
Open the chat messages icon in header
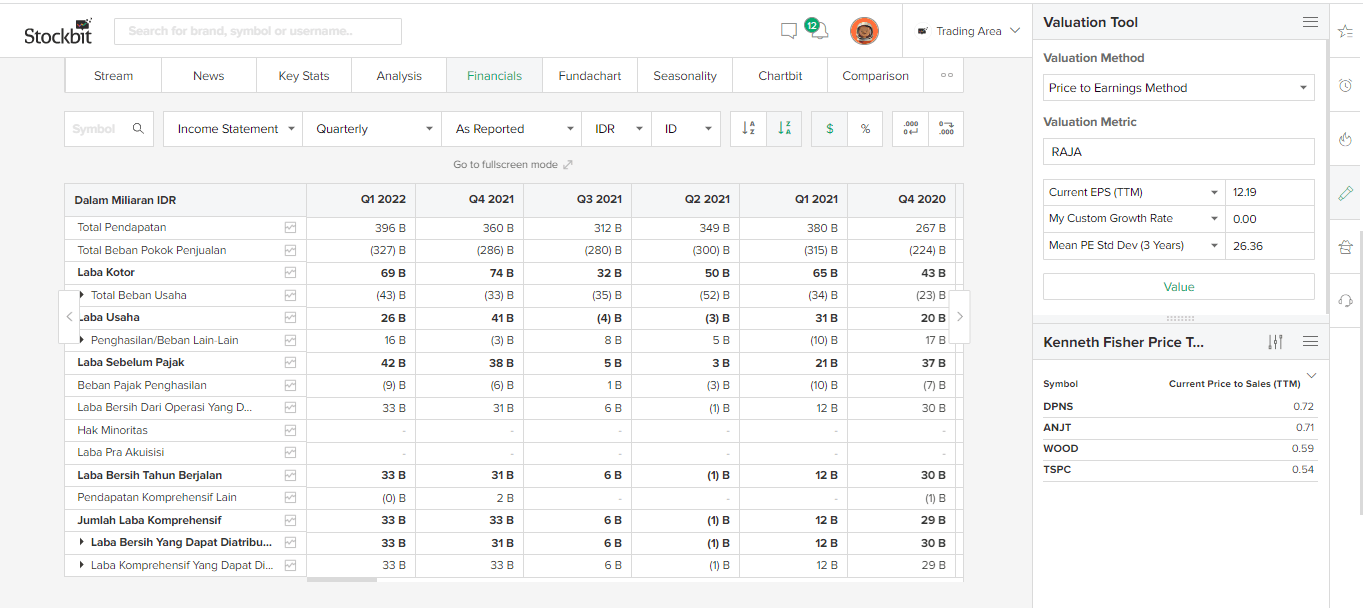point(789,31)
